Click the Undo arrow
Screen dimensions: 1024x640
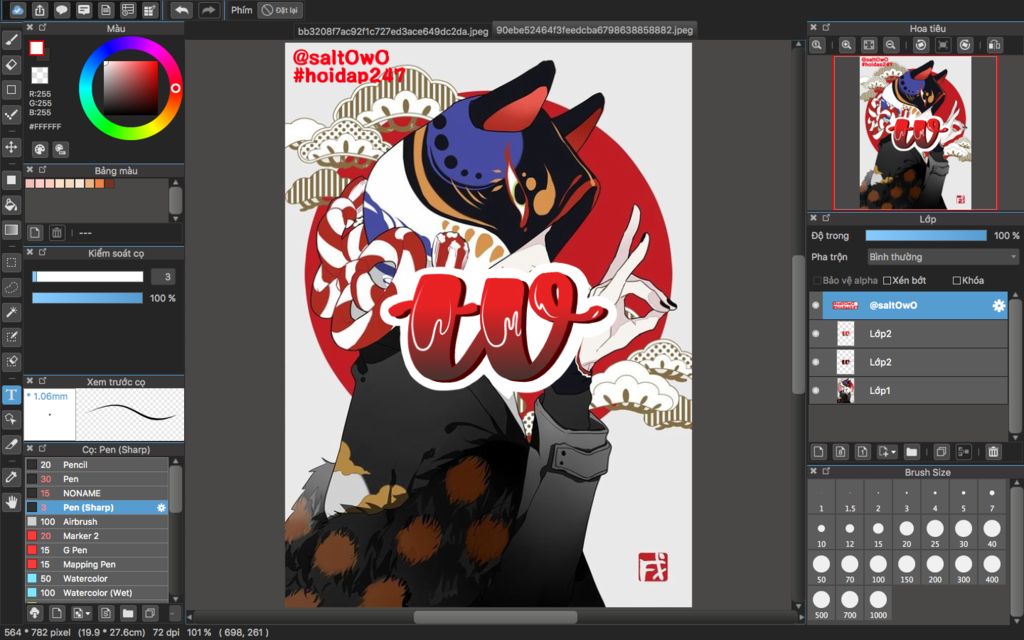pos(182,10)
